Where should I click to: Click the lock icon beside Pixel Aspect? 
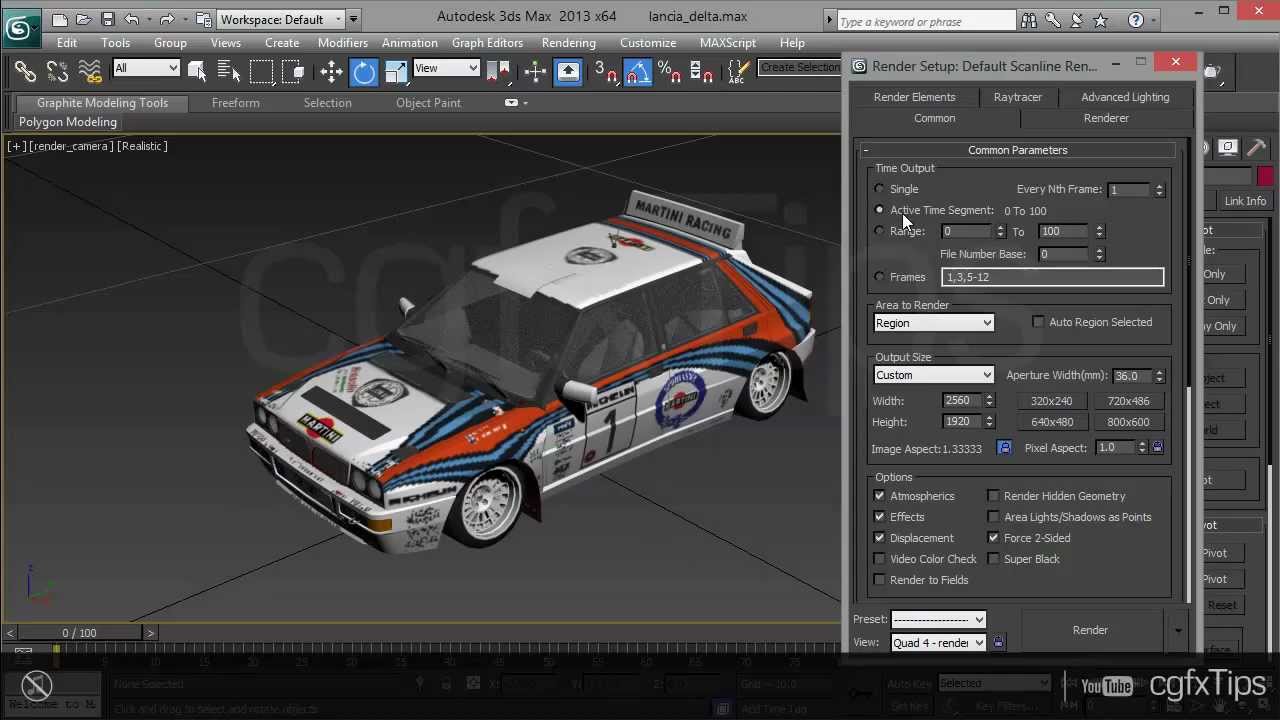pyautogui.click(x=1157, y=448)
